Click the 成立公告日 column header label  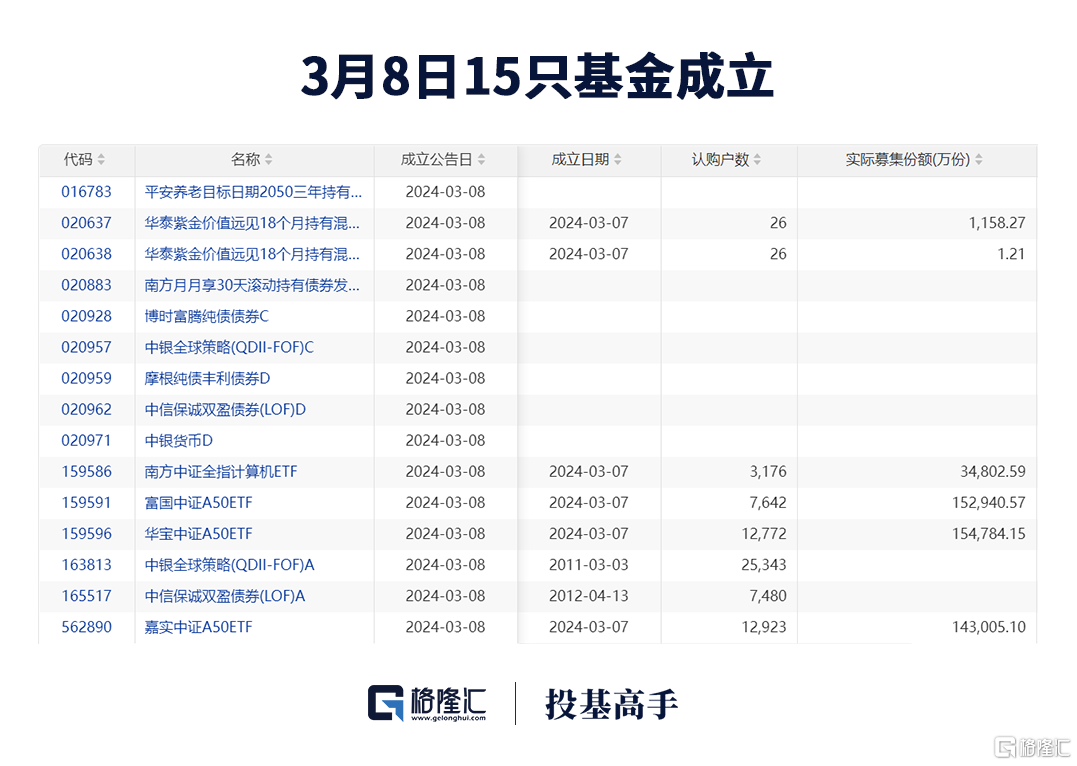[x=437, y=159]
